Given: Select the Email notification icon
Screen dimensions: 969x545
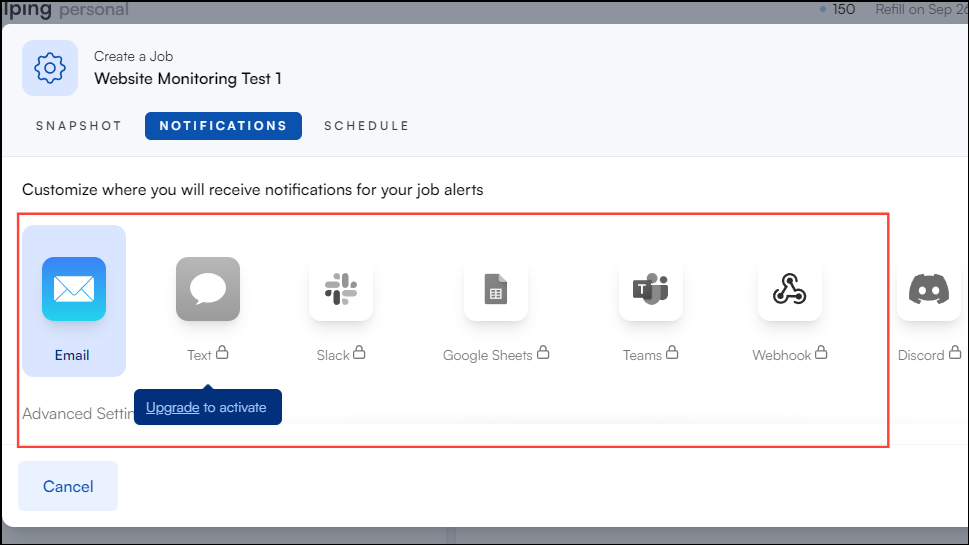Looking at the screenshot, I should 74,289.
